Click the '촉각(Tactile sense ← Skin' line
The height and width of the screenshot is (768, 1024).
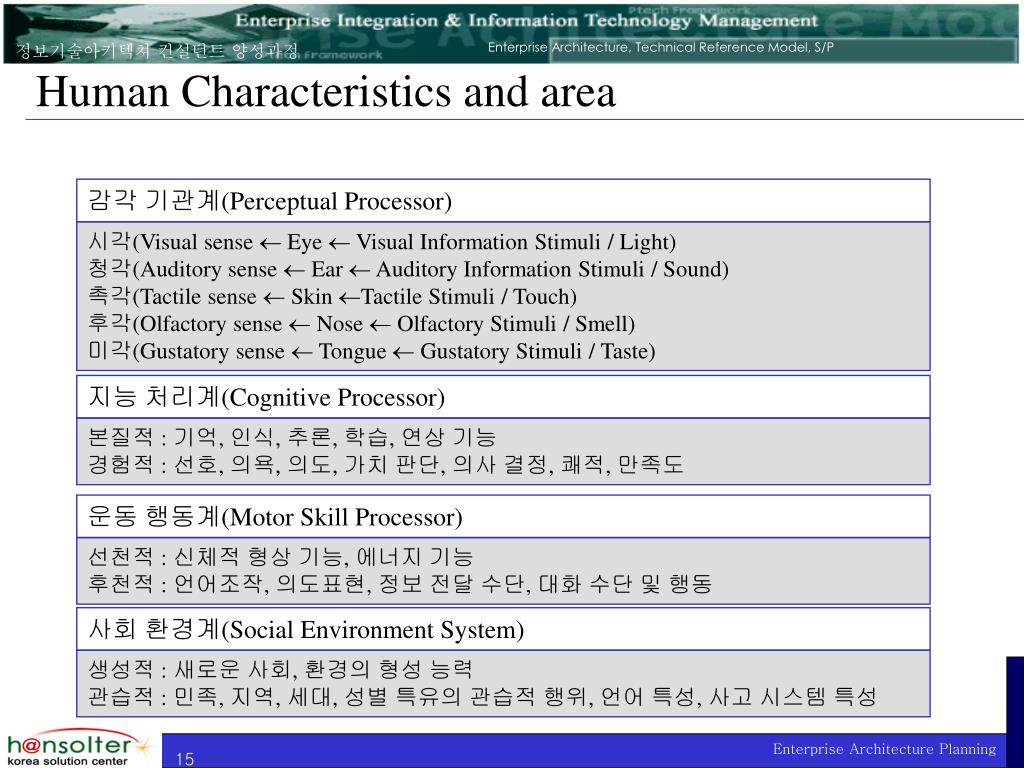pos(332,296)
